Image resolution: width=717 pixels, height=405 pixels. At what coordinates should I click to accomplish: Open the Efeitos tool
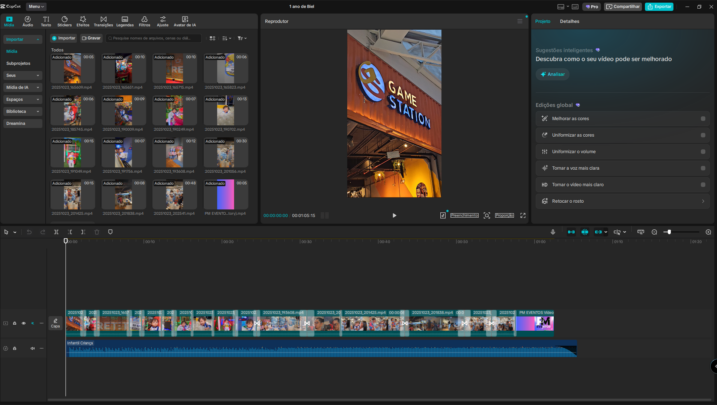point(83,20)
